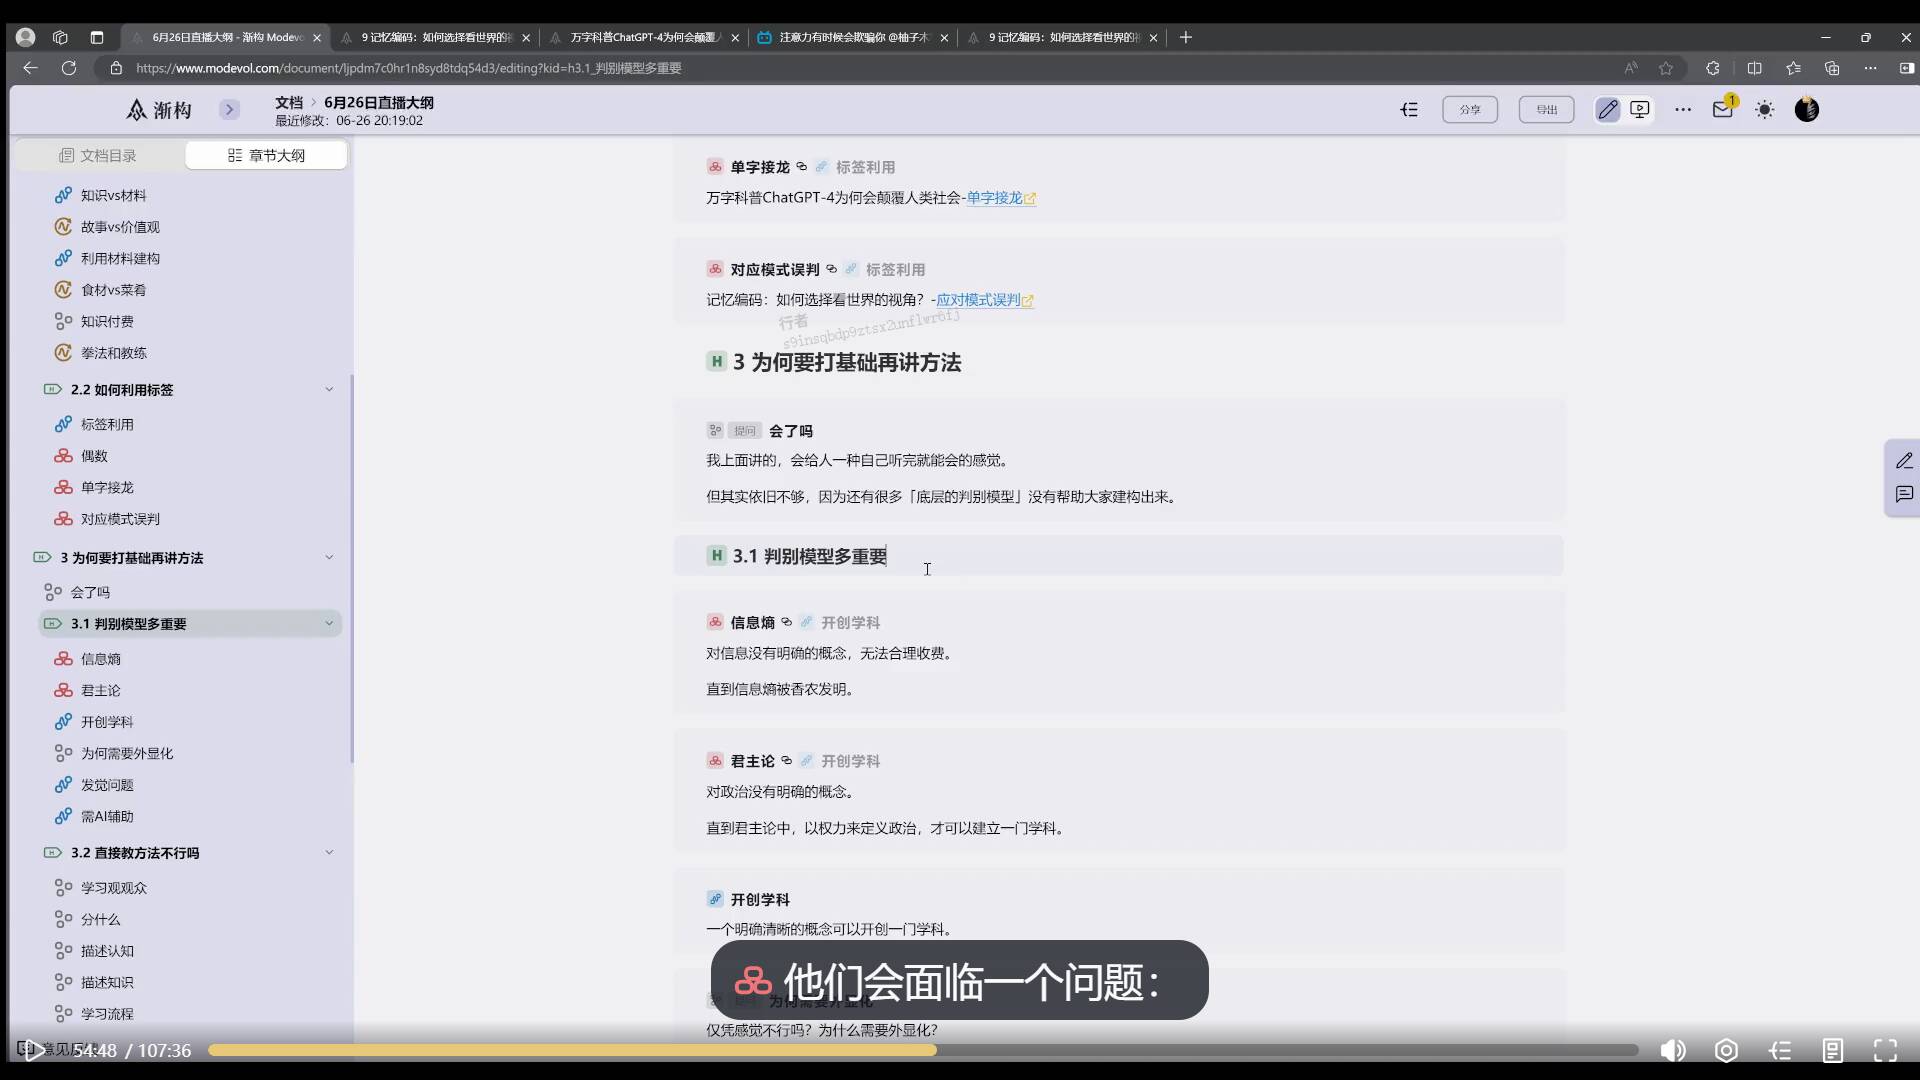Select 需AI辅助 in the outline
1920x1080 pixels.
click(107, 816)
